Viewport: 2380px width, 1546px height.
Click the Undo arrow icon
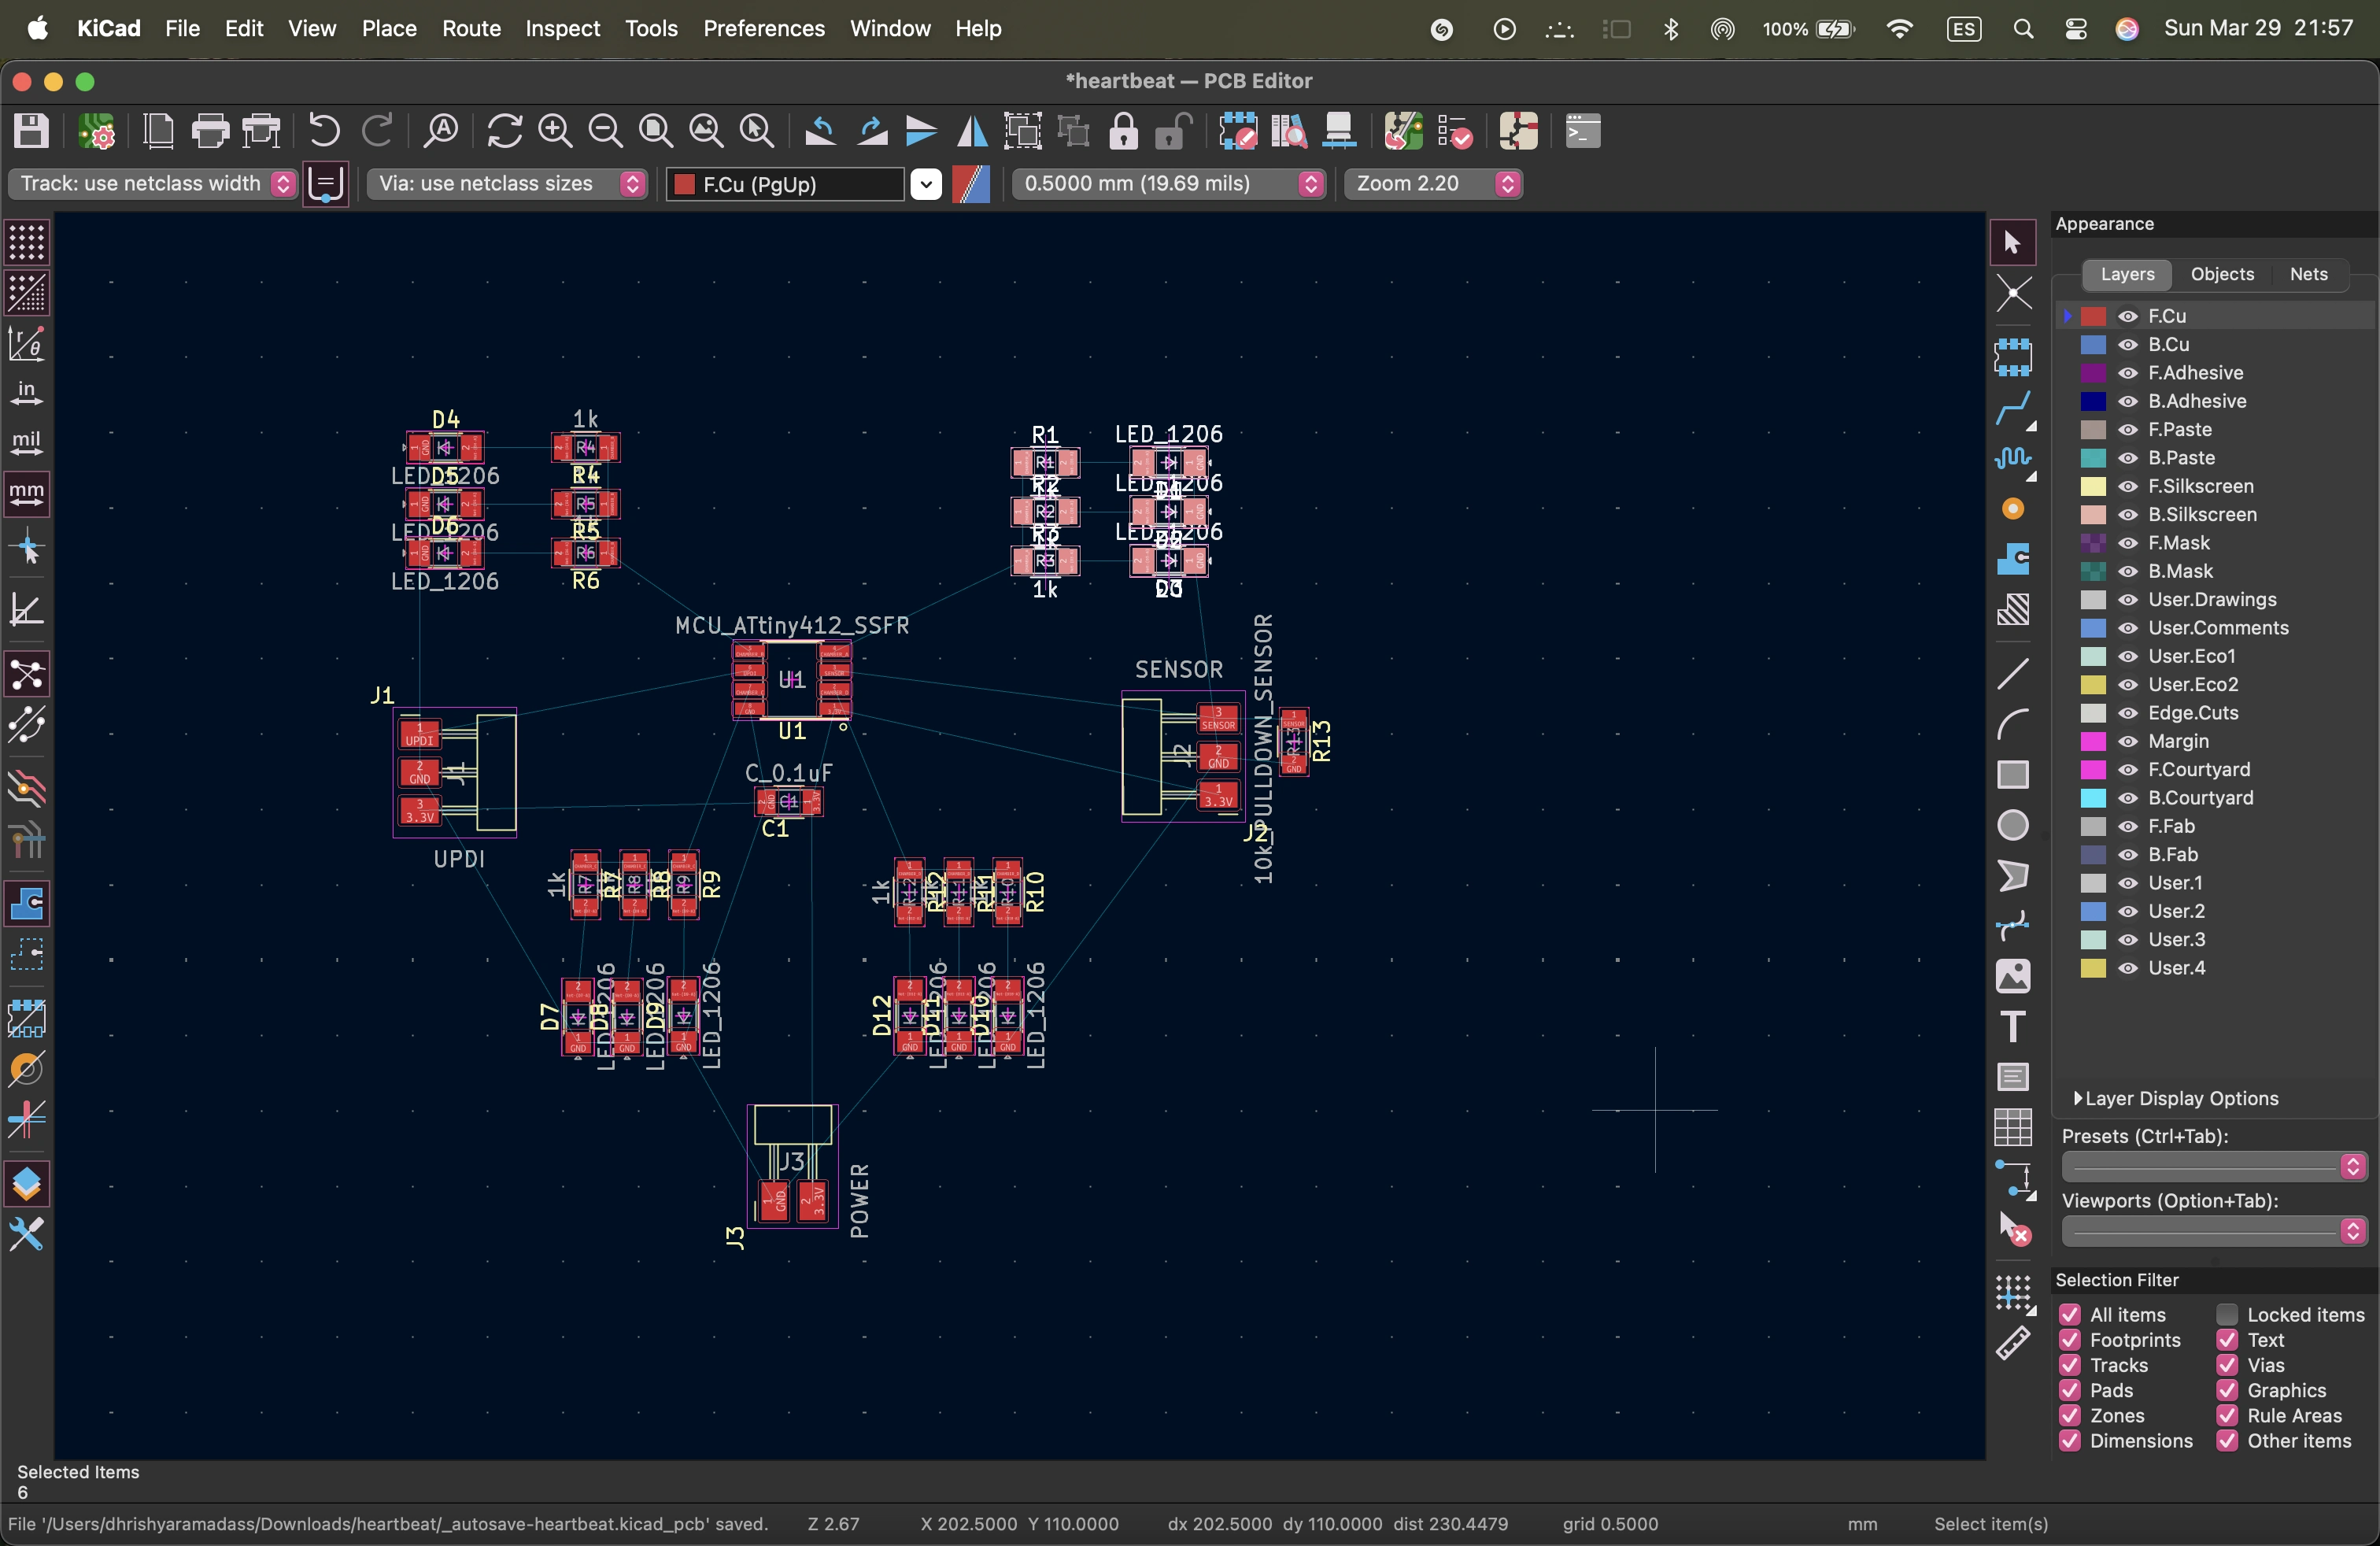tap(324, 131)
